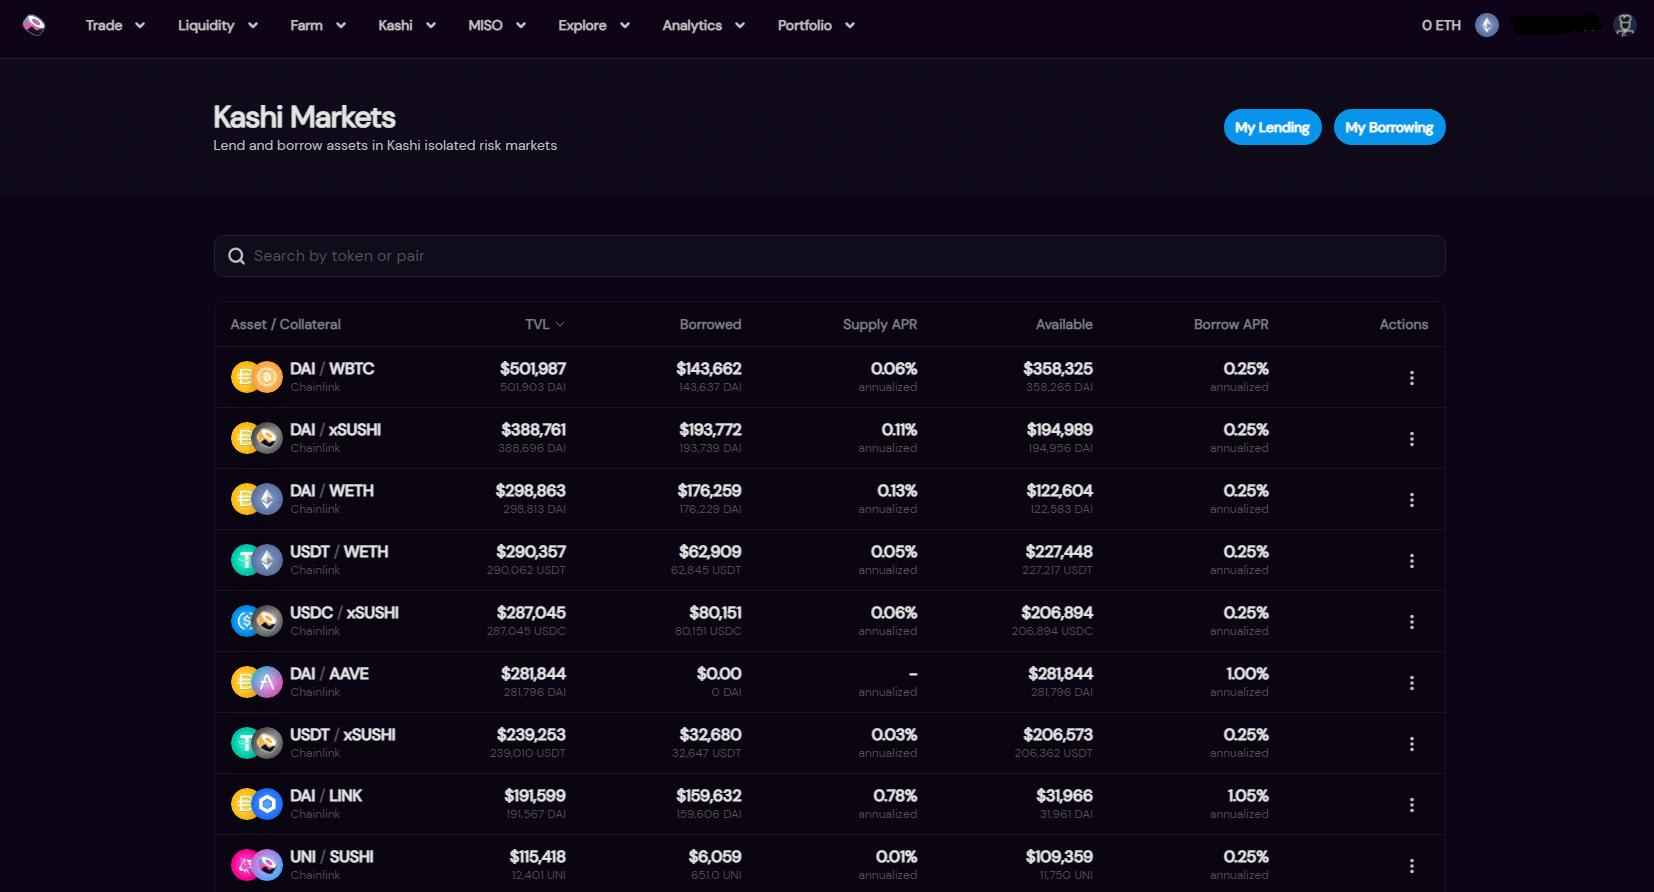The height and width of the screenshot is (892, 1654).
Task: Click the Borrow APR column header
Action: [1231, 324]
